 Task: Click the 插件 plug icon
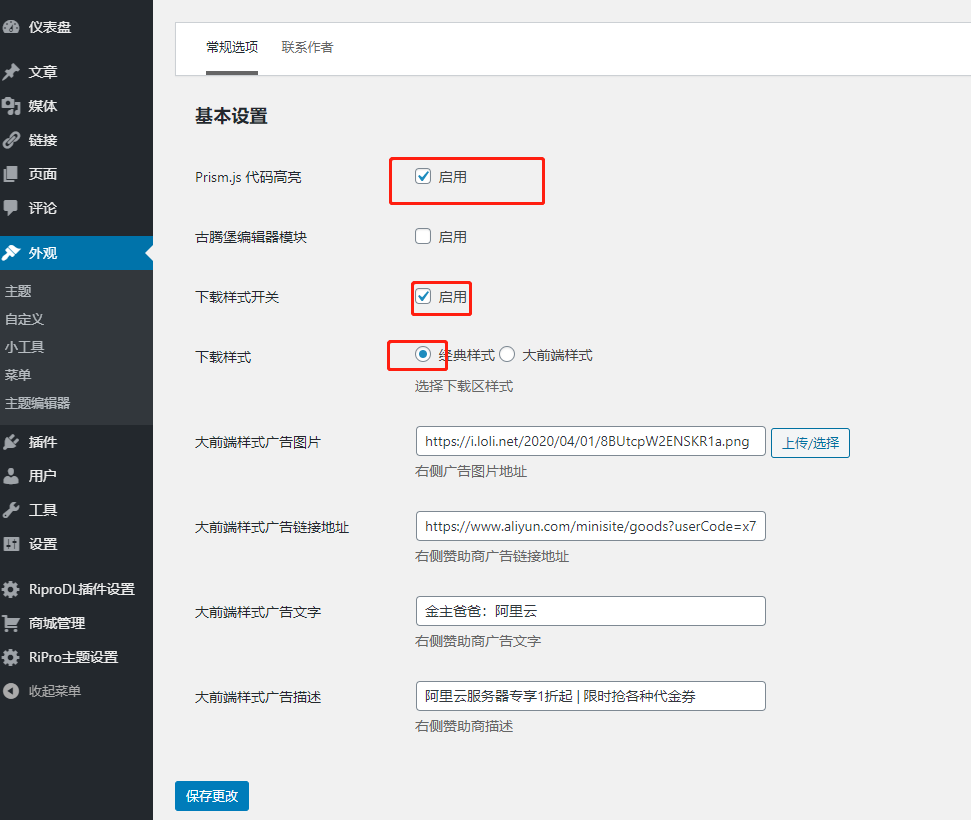(x=11, y=442)
